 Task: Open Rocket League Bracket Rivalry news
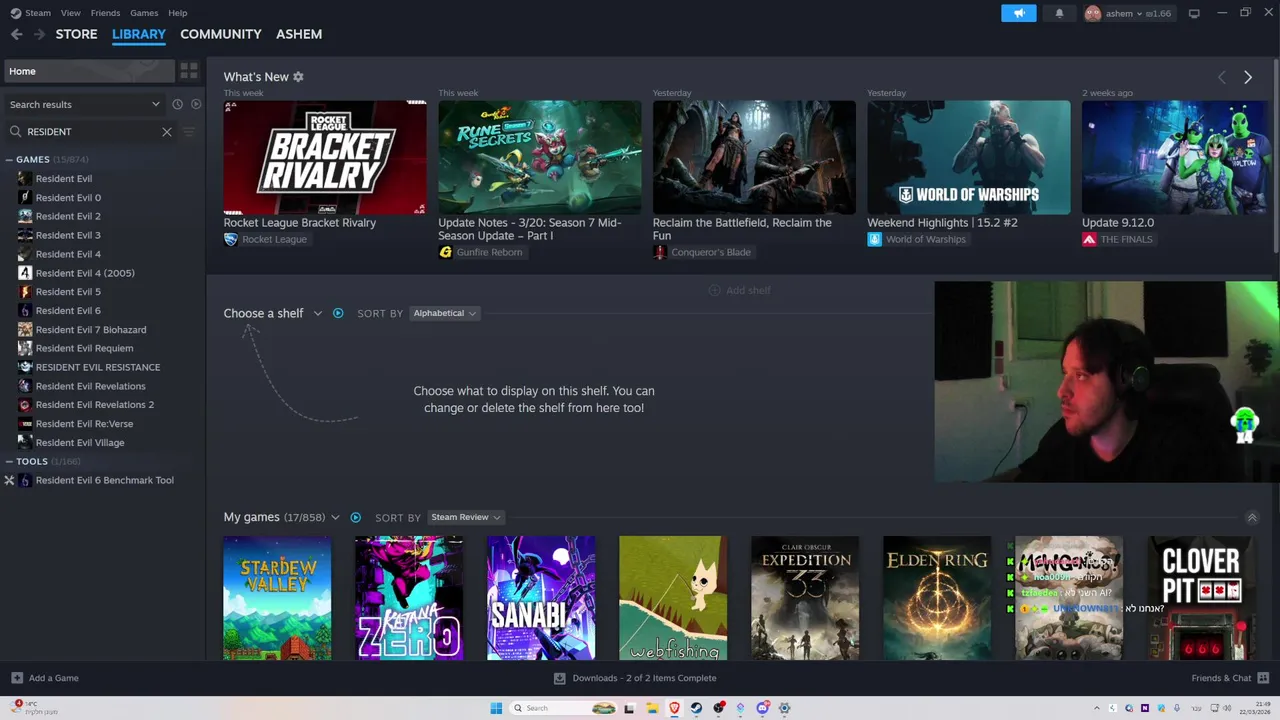click(325, 157)
